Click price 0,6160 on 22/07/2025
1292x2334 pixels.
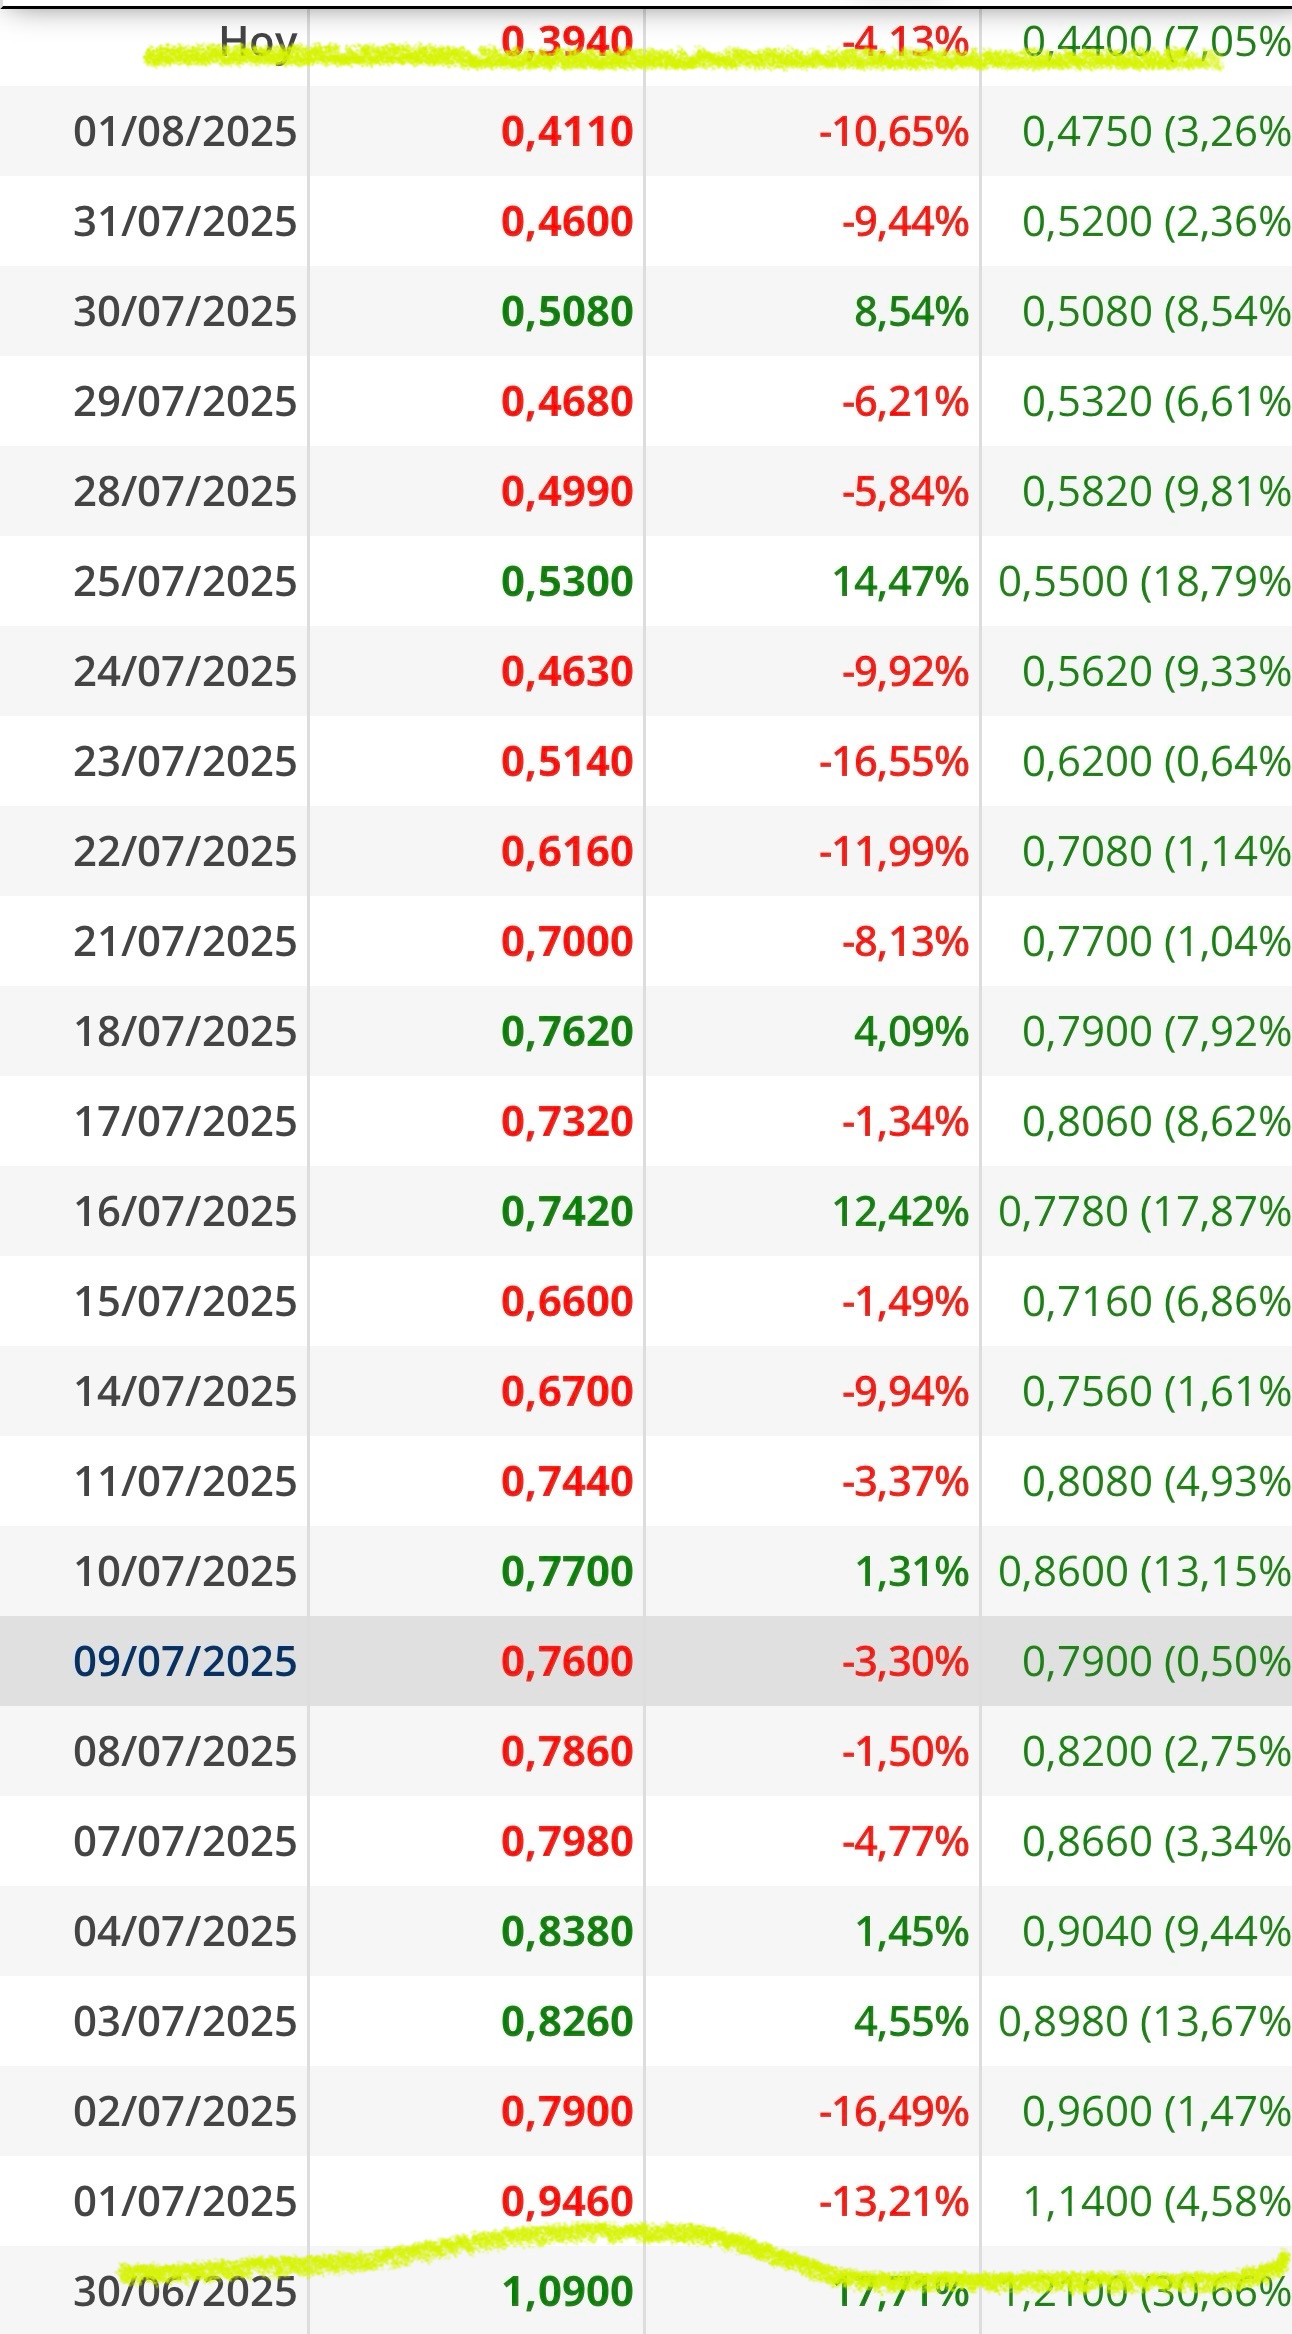click(567, 852)
